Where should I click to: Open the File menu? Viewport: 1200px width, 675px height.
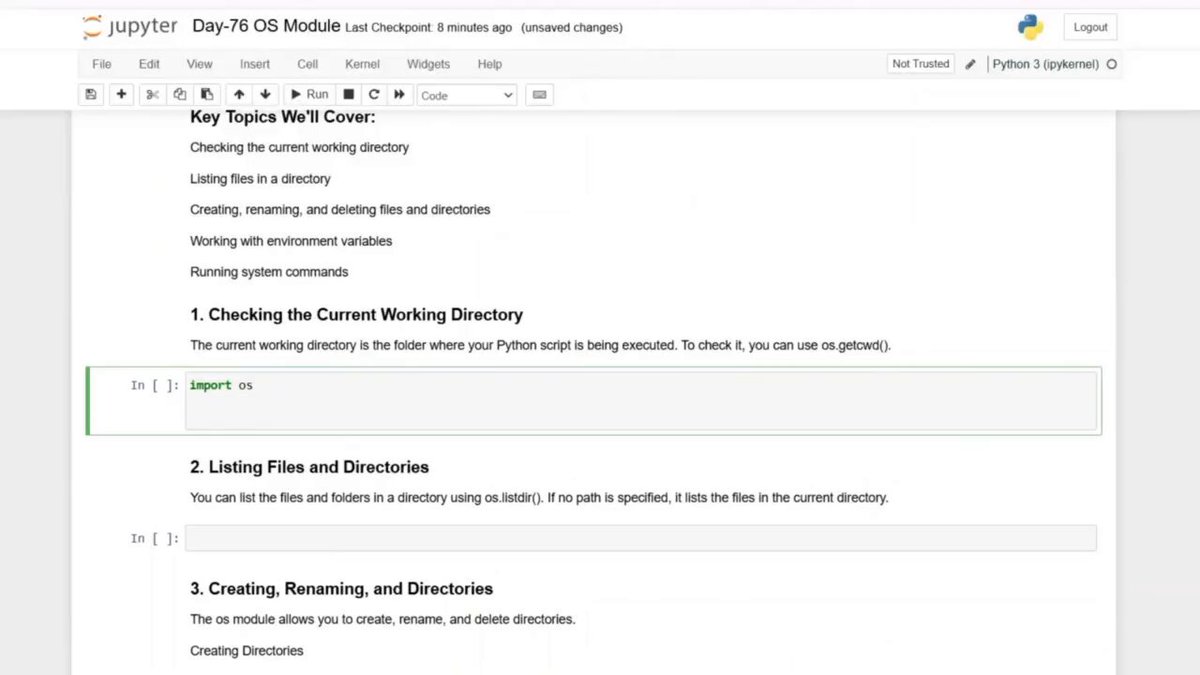pyautogui.click(x=102, y=64)
